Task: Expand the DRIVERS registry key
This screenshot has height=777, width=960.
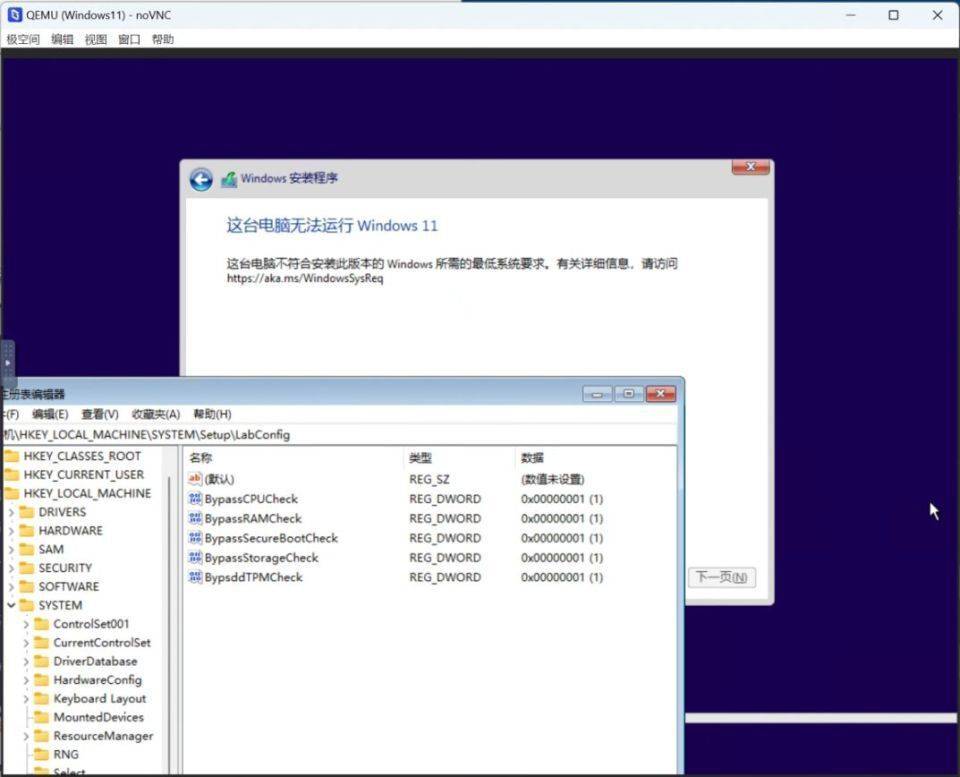Action: click(x=11, y=512)
